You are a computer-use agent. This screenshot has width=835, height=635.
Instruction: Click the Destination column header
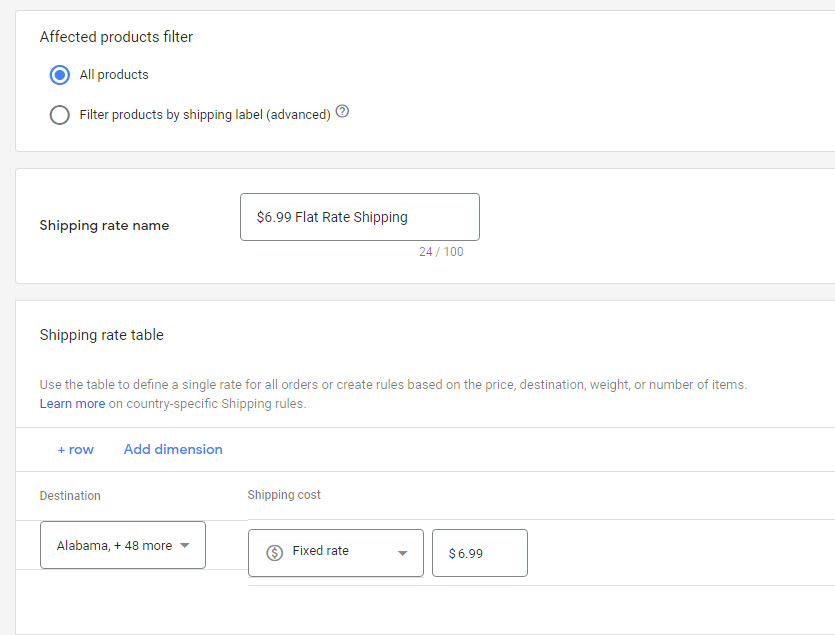pyautogui.click(x=70, y=496)
